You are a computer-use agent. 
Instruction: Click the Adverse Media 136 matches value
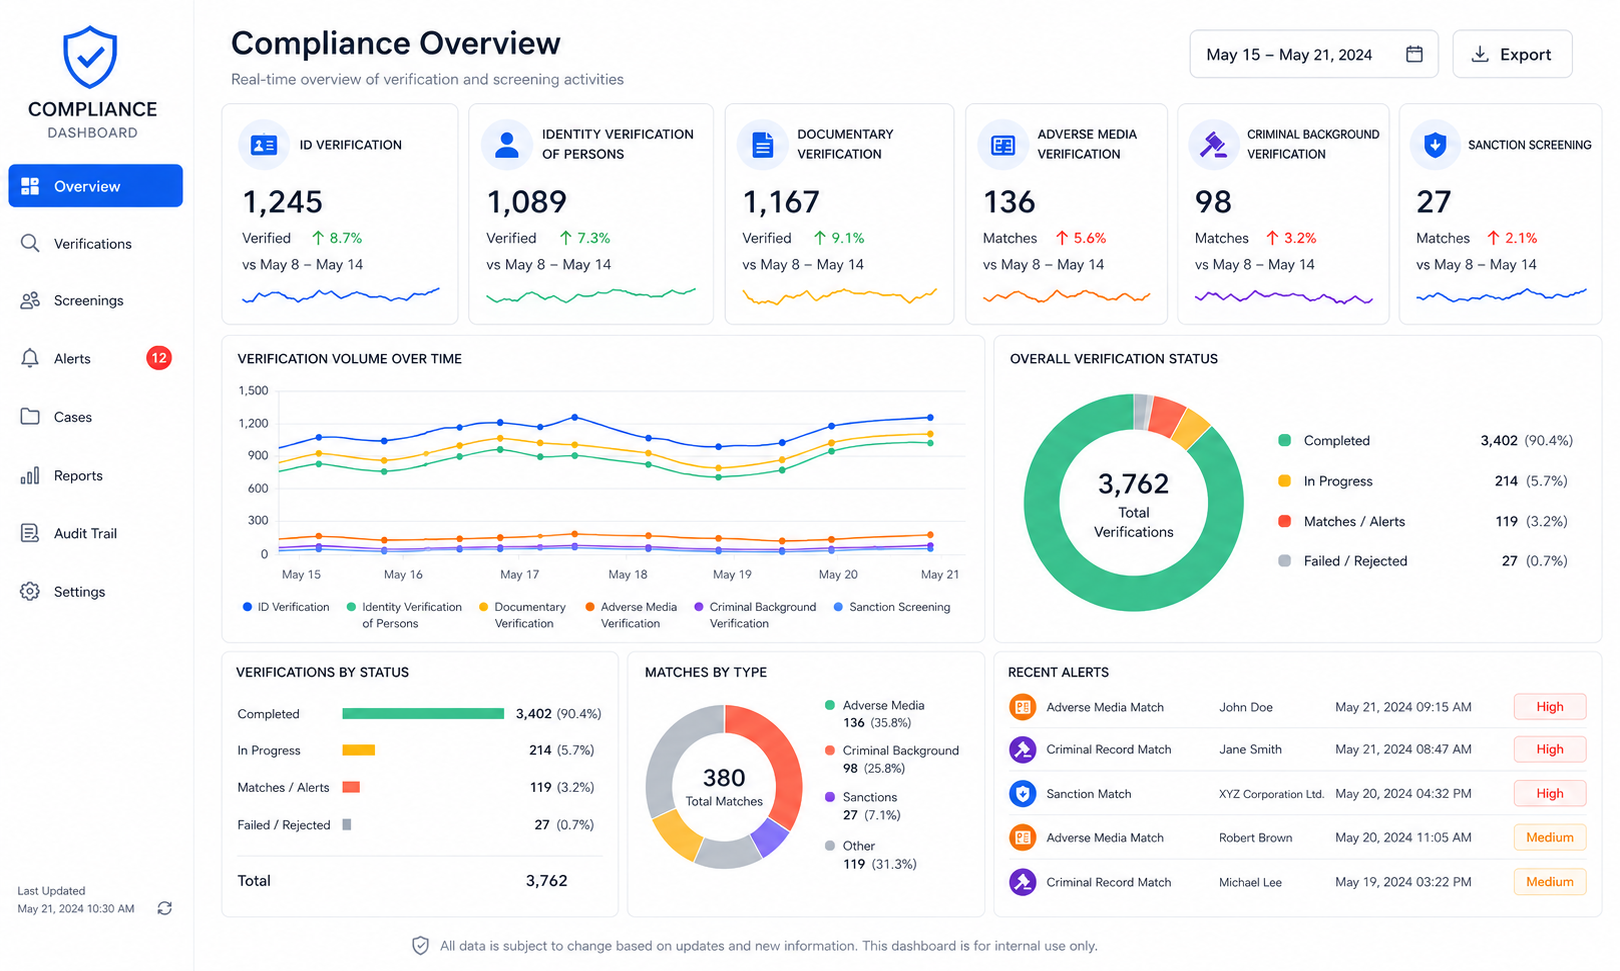(x=1009, y=202)
